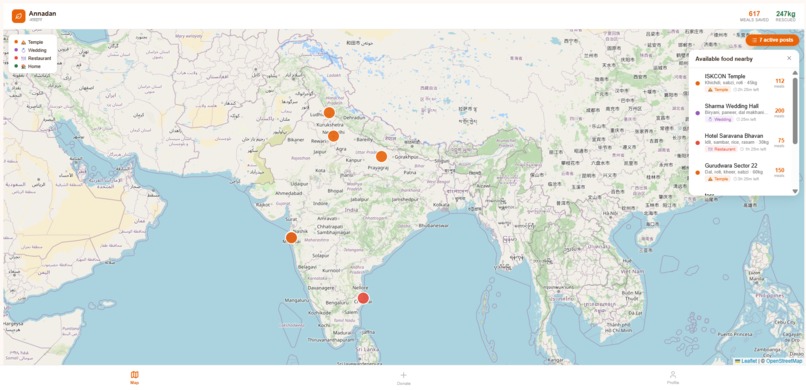Image resolution: width=806 pixels, height=390 pixels.
Task: Open the Profile tab
Action: coord(673,378)
